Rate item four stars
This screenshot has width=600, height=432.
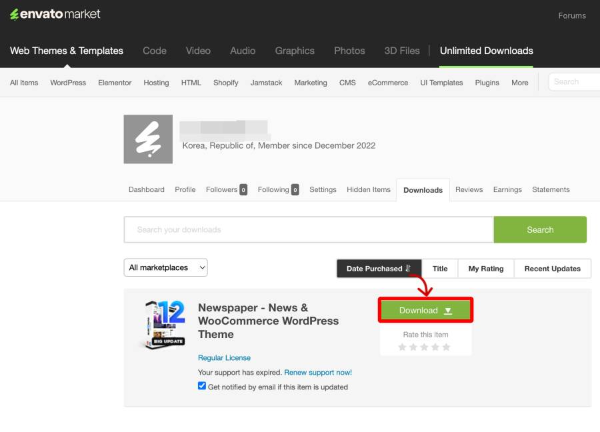tap(435, 347)
